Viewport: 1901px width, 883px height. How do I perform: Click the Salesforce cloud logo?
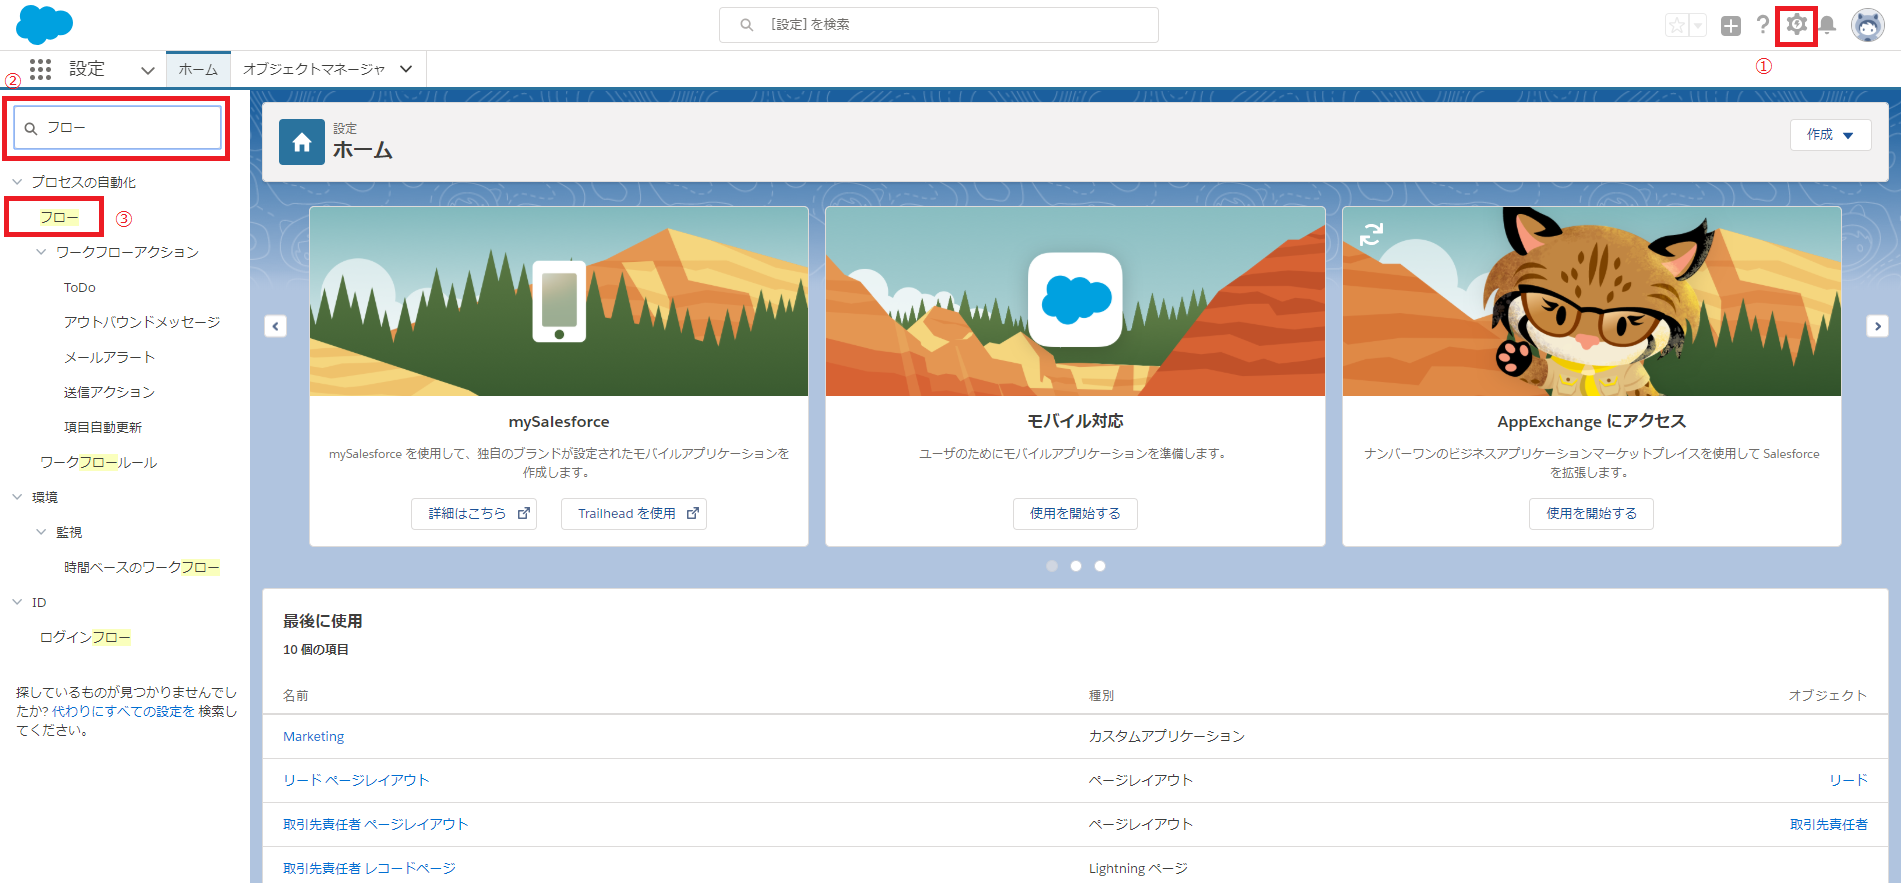click(44, 24)
